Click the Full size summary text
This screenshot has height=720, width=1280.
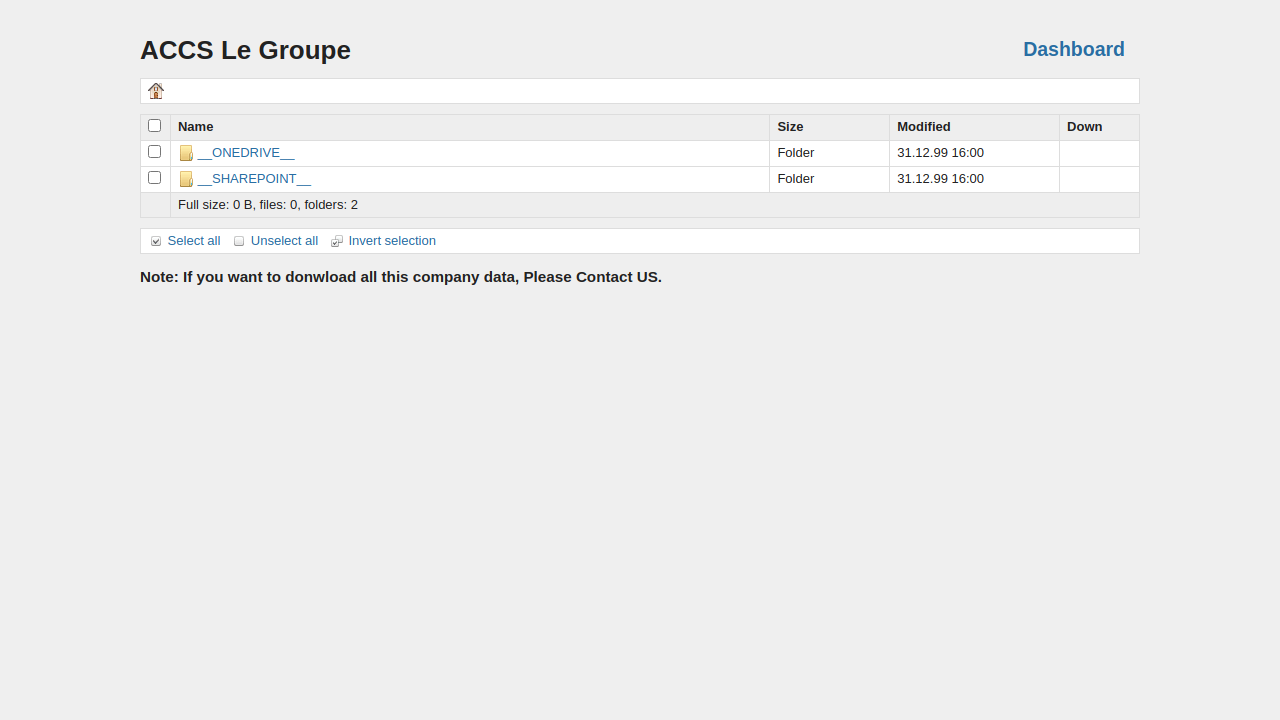coord(268,205)
